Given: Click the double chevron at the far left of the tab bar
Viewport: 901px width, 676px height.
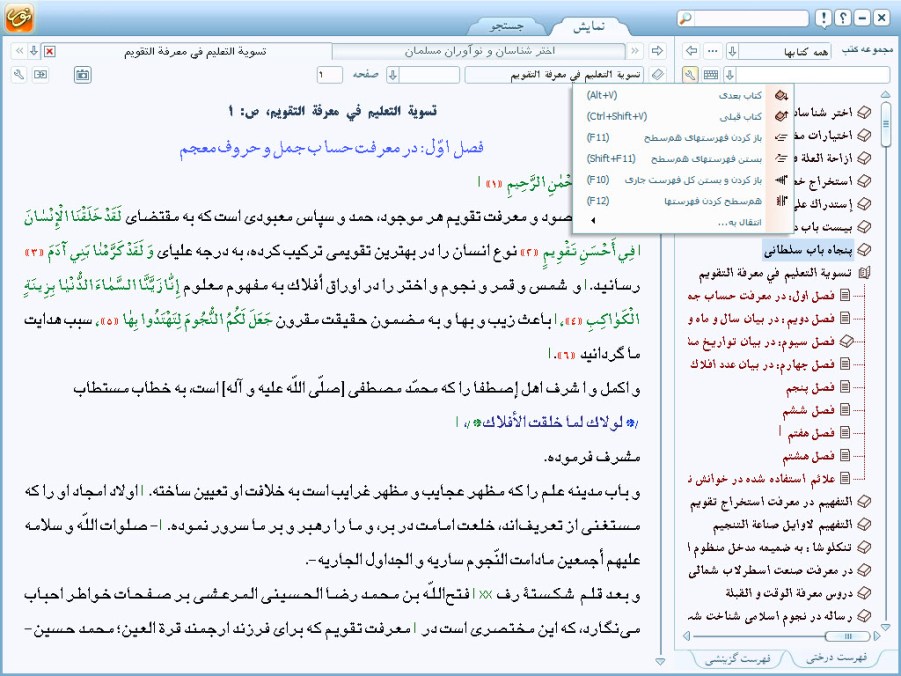Looking at the screenshot, I should (20, 51).
